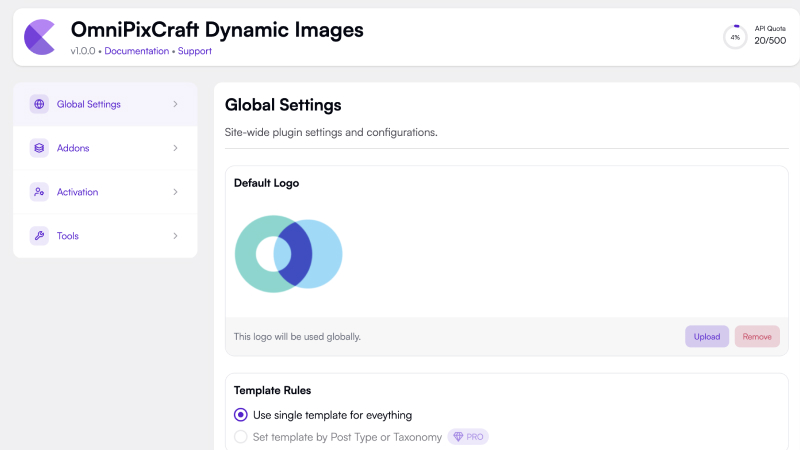Viewport: 800px width, 450px height.
Task: Click the Upload logo button
Action: click(707, 337)
